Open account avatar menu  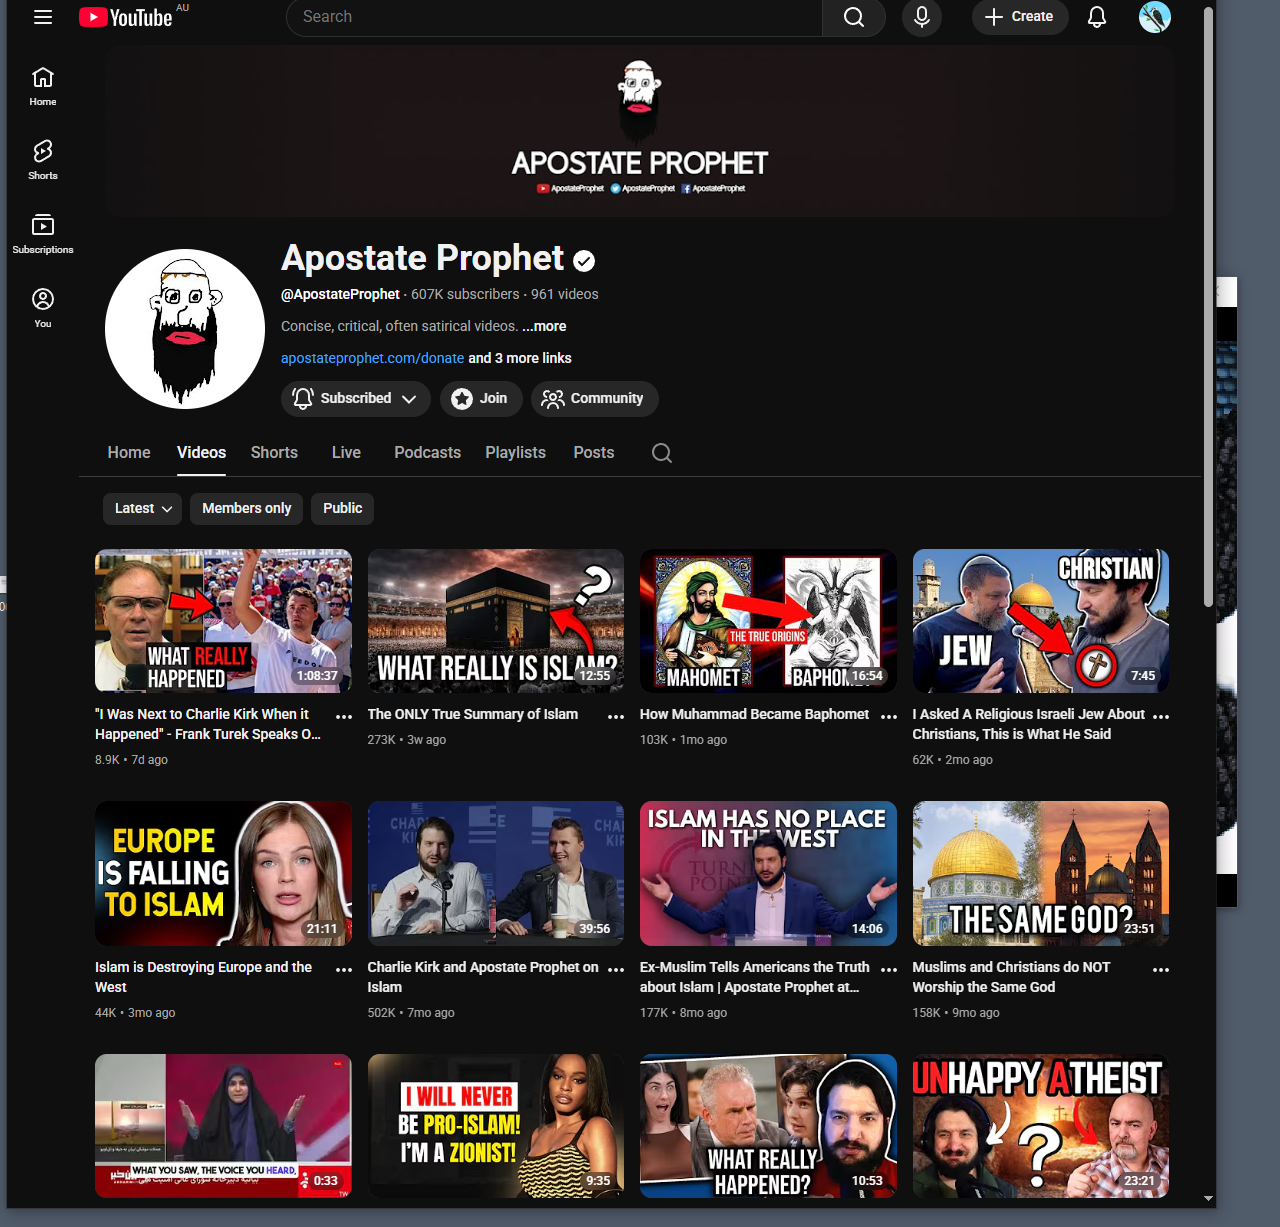pyautogui.click(x=1154, y=17)
